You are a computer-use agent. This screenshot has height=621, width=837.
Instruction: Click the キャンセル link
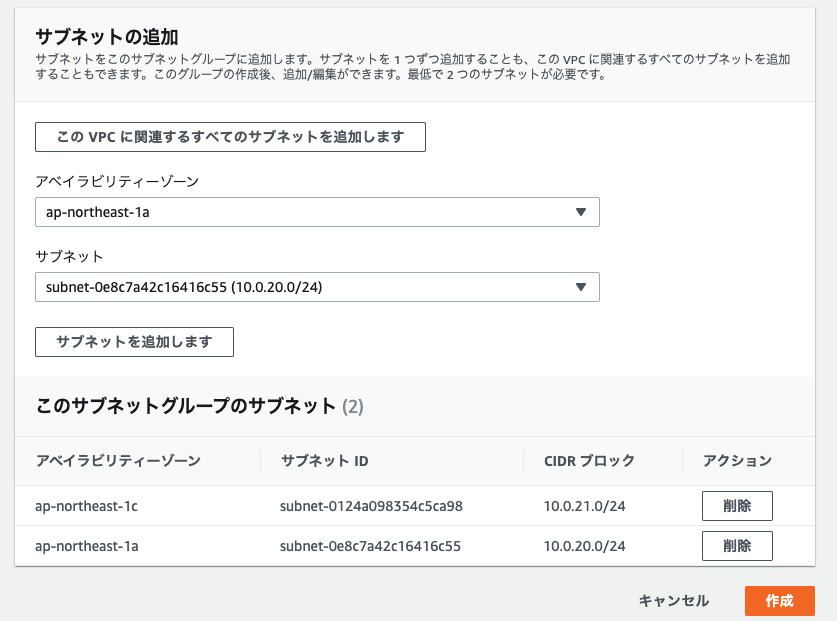click(674, 601)
